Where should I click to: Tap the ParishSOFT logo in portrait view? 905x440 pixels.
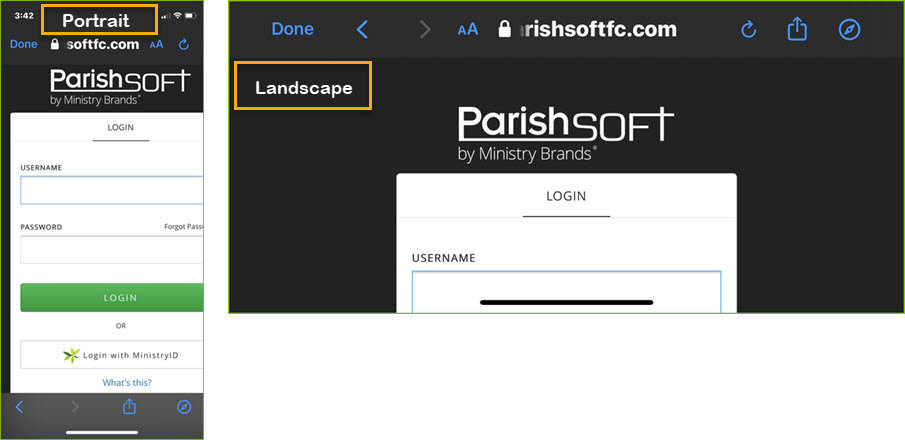120,87
